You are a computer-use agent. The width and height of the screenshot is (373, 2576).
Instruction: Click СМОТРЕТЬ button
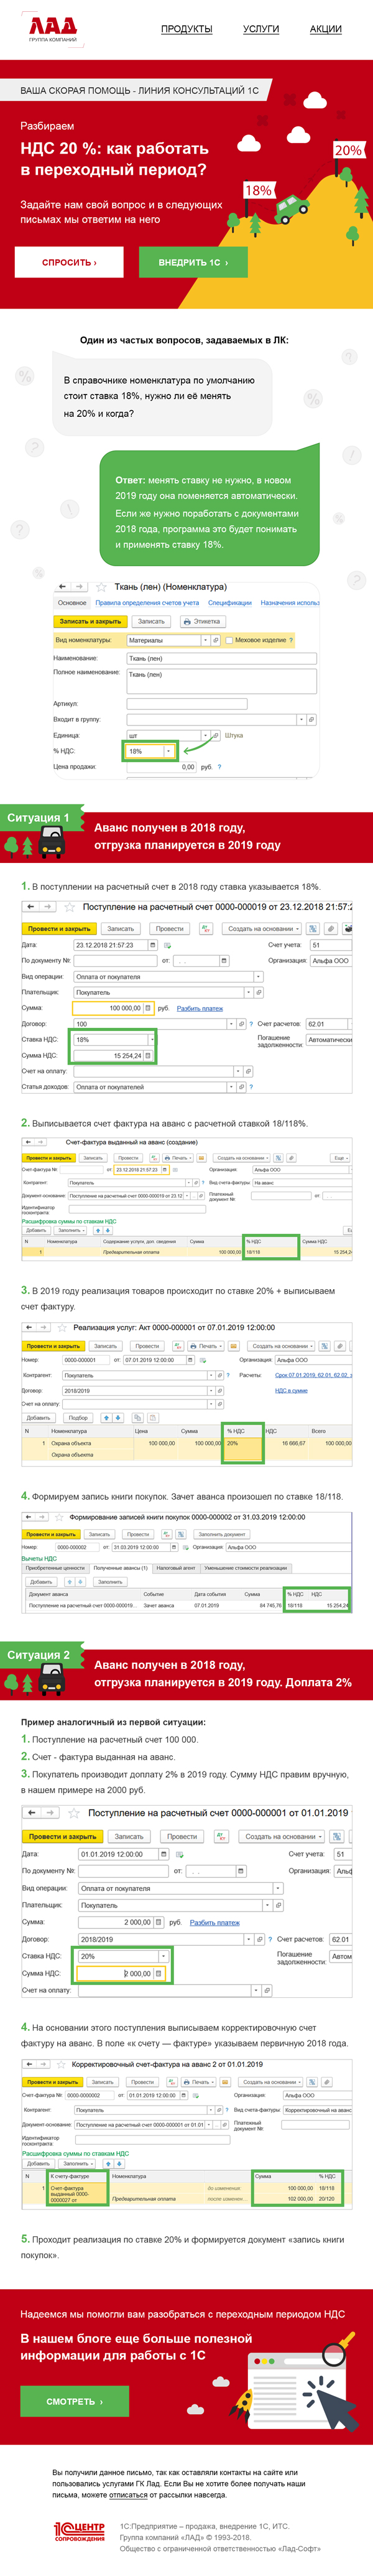pos(75,2401)
